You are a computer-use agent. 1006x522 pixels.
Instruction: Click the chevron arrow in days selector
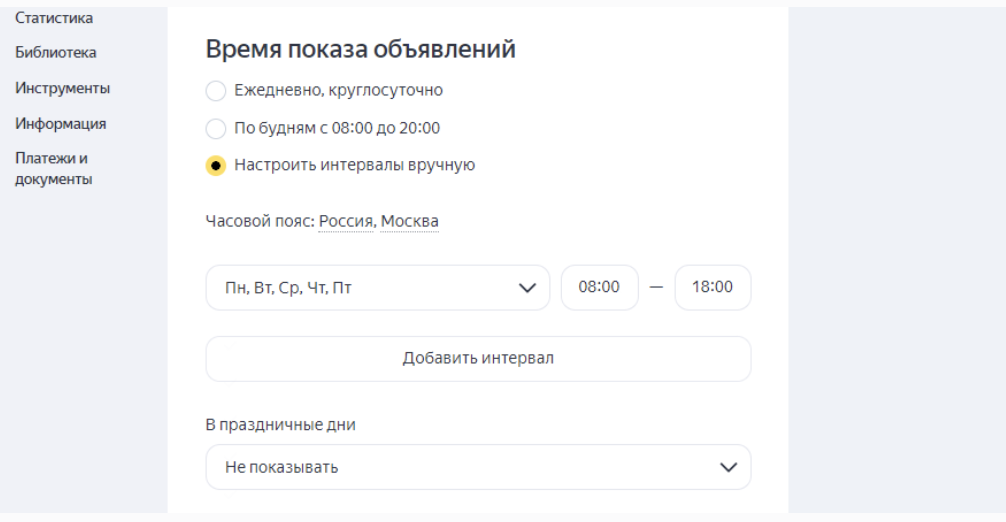click(527, 288)
